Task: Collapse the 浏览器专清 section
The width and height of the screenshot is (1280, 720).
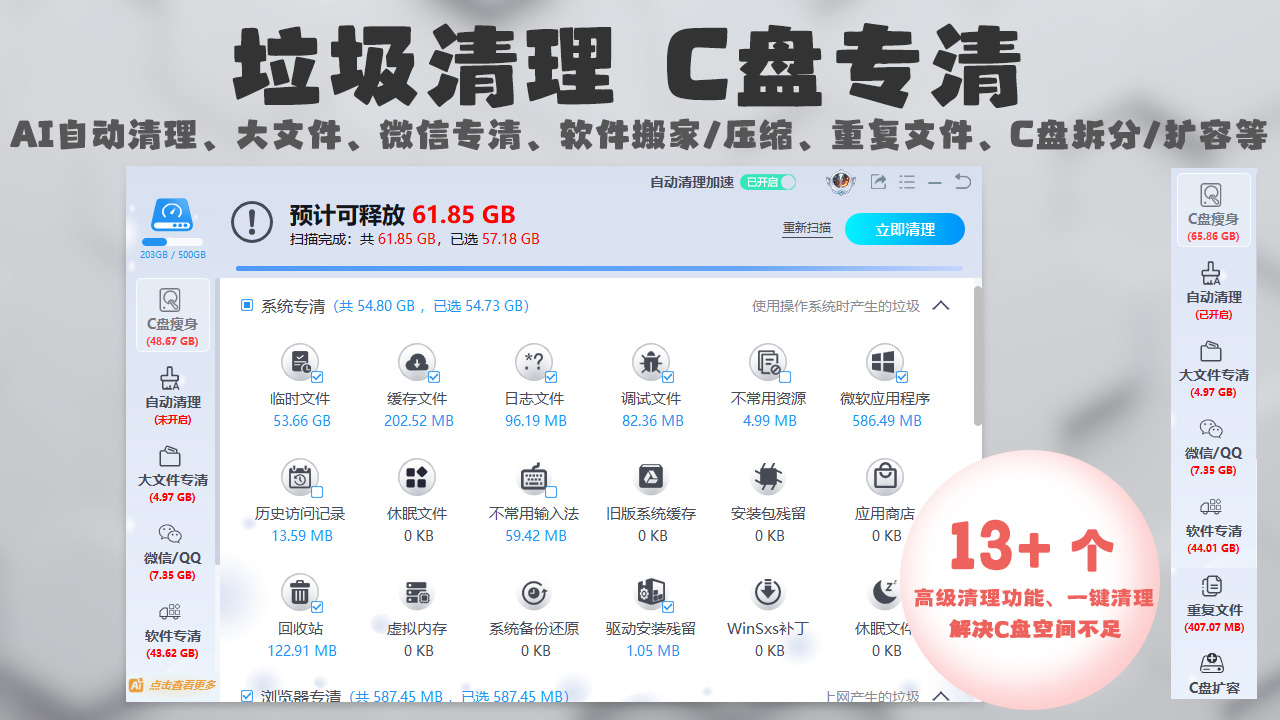Action: [940, 695]
